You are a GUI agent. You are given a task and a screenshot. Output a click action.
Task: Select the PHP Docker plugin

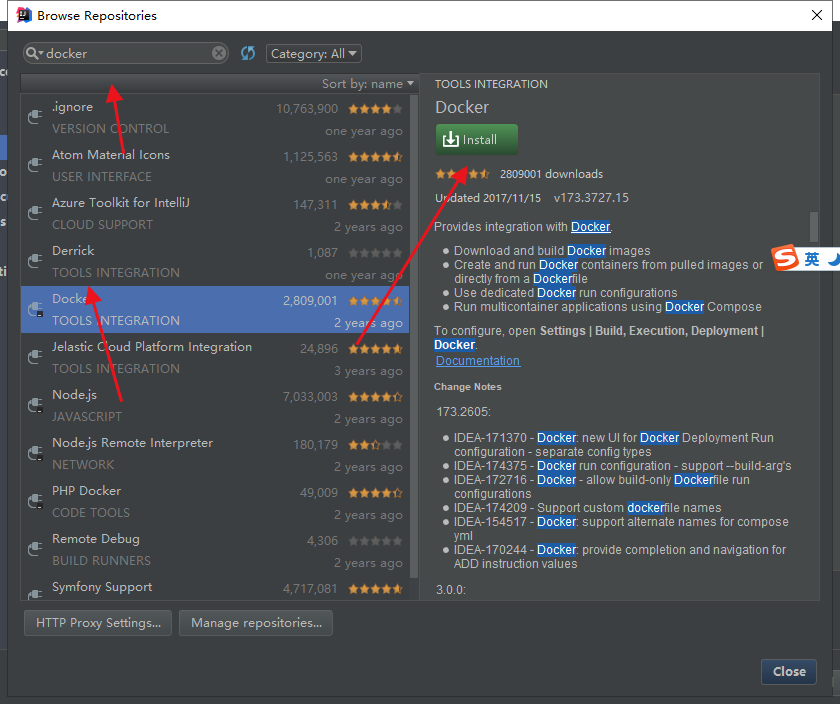[x=215, y=501]
